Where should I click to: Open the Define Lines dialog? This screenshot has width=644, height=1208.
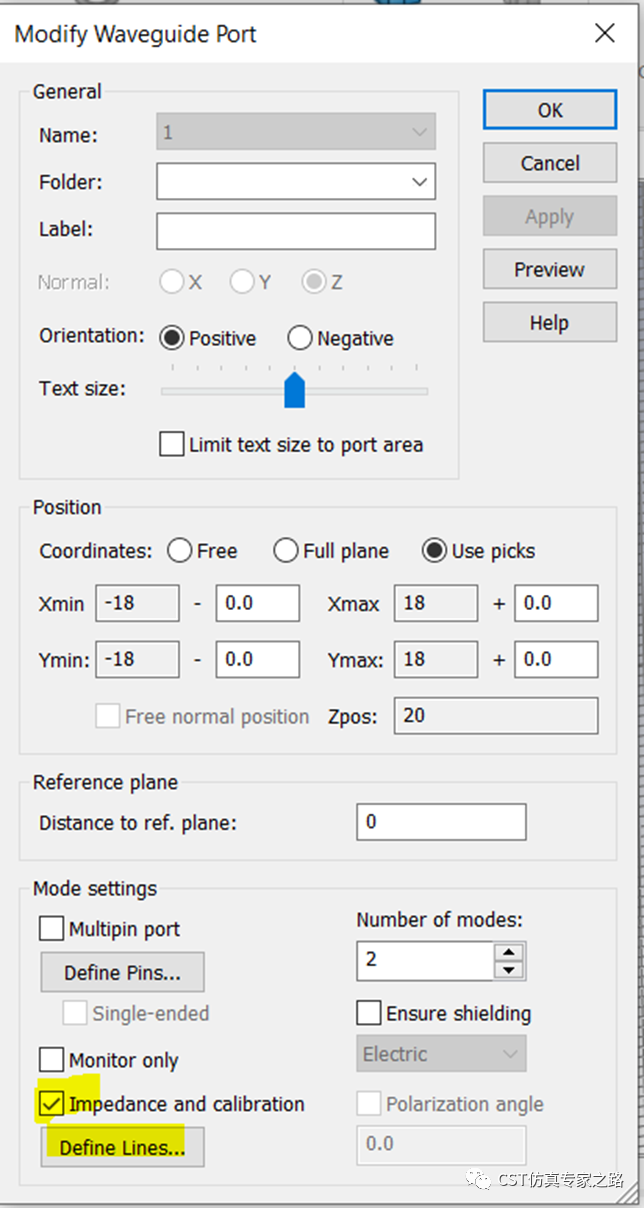122,1147
